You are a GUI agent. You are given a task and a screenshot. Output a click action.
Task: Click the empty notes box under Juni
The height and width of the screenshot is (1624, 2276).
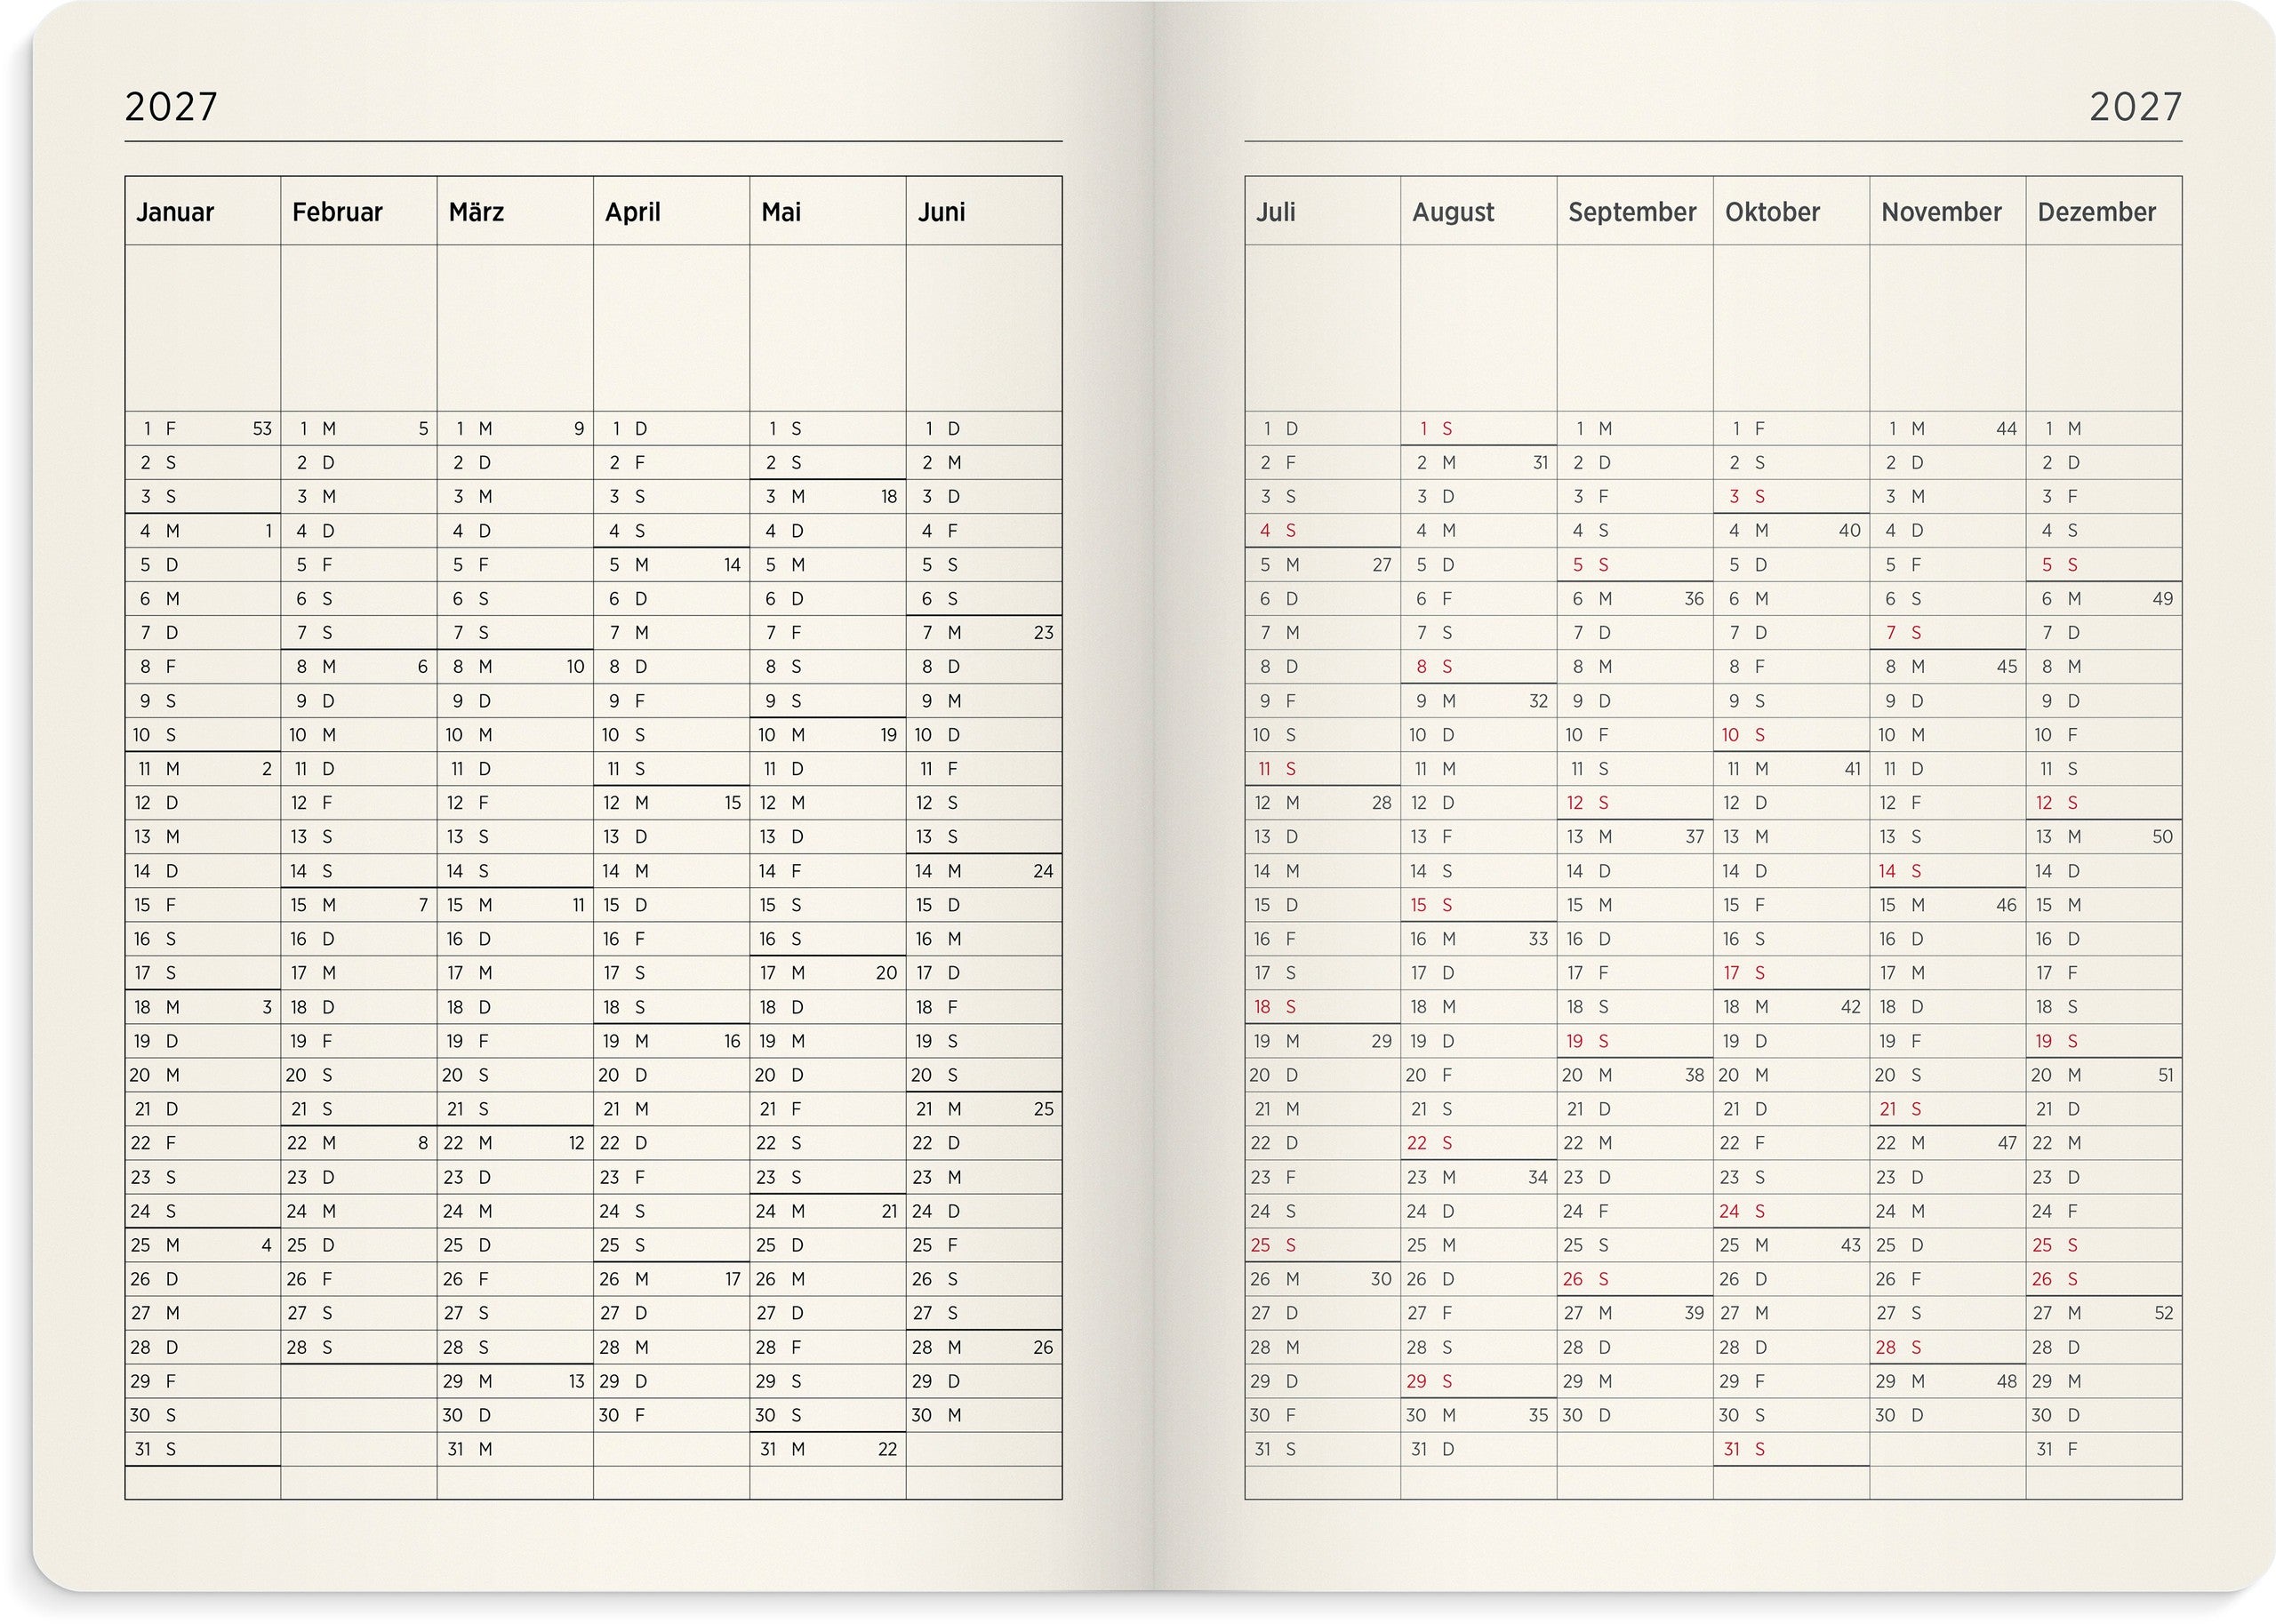point(984,328)
